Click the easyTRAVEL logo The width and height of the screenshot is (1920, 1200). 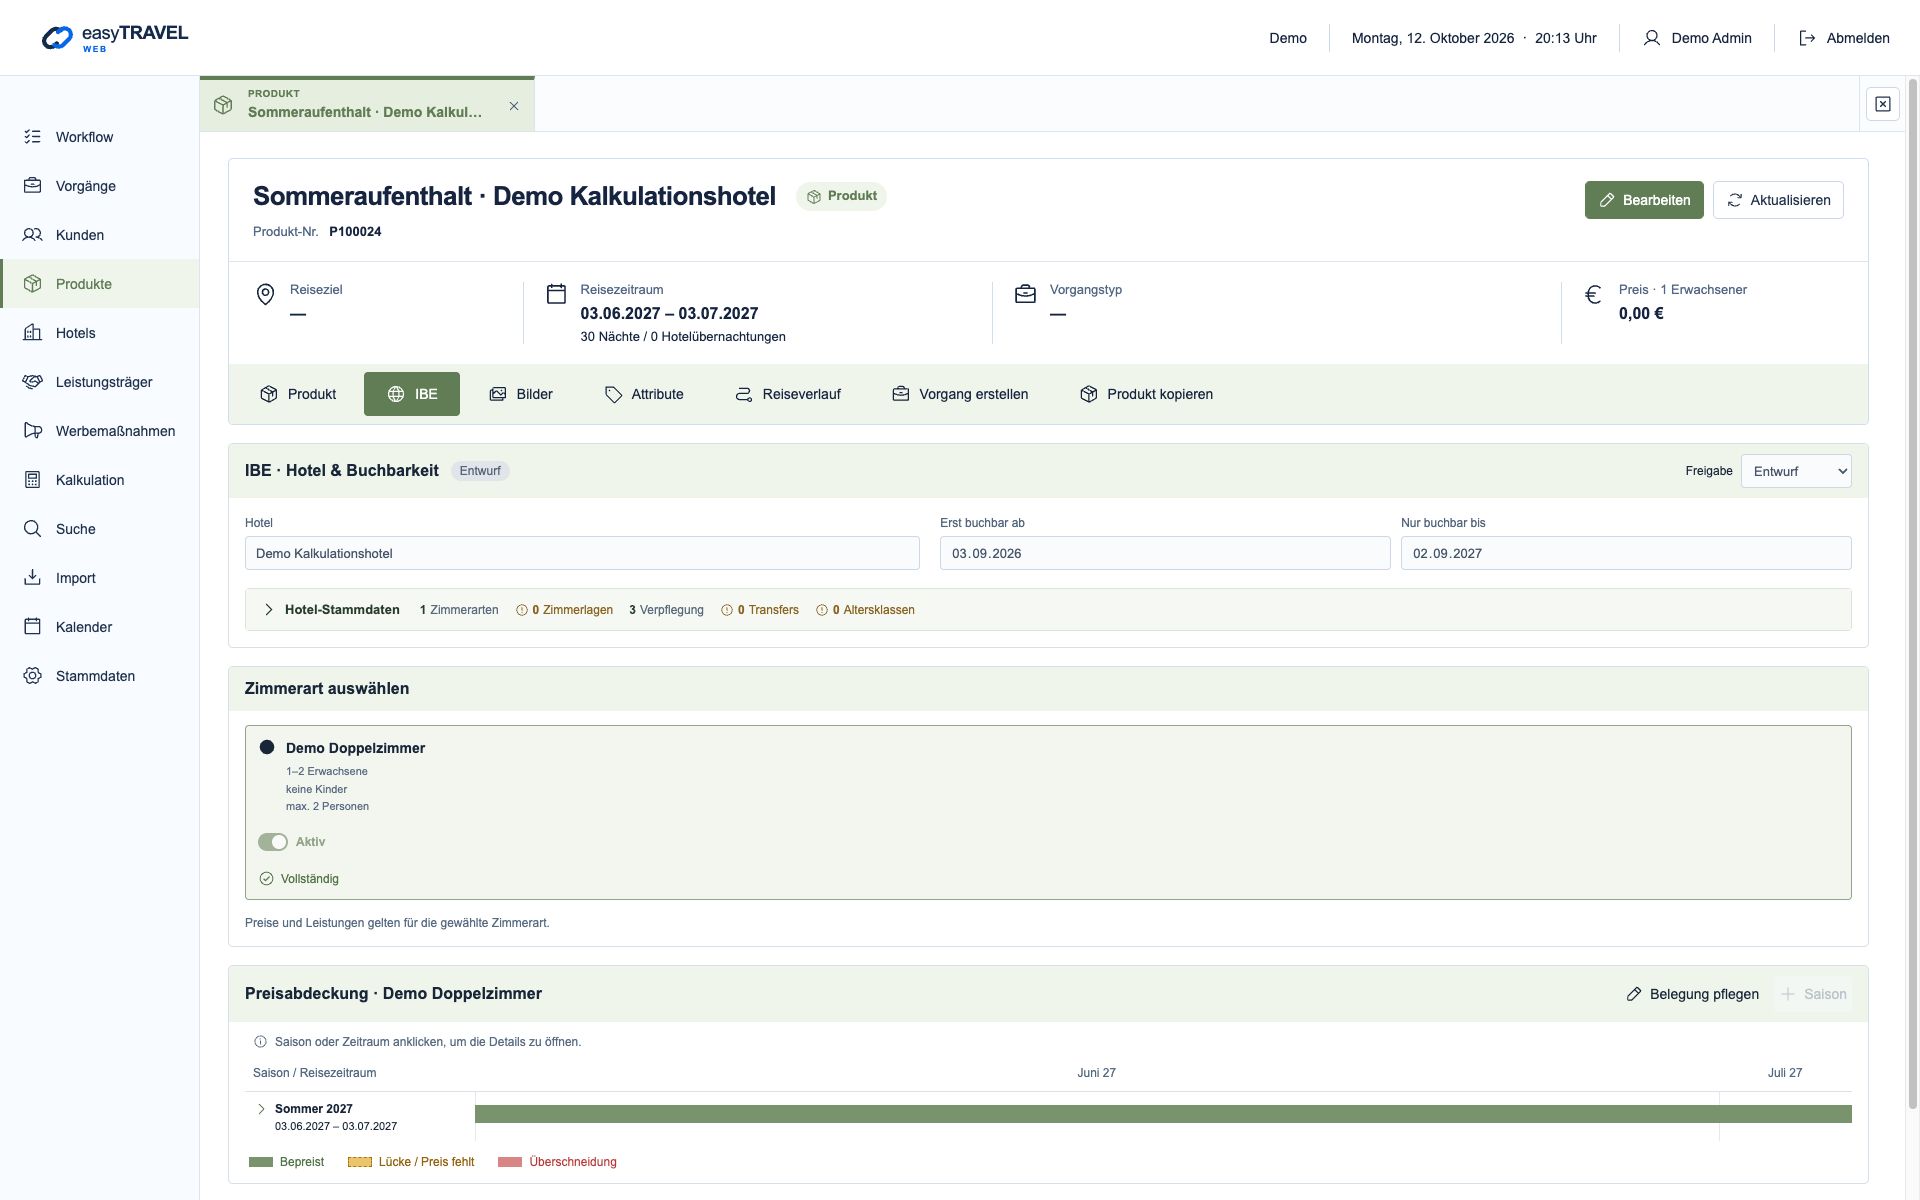(114, 38)
